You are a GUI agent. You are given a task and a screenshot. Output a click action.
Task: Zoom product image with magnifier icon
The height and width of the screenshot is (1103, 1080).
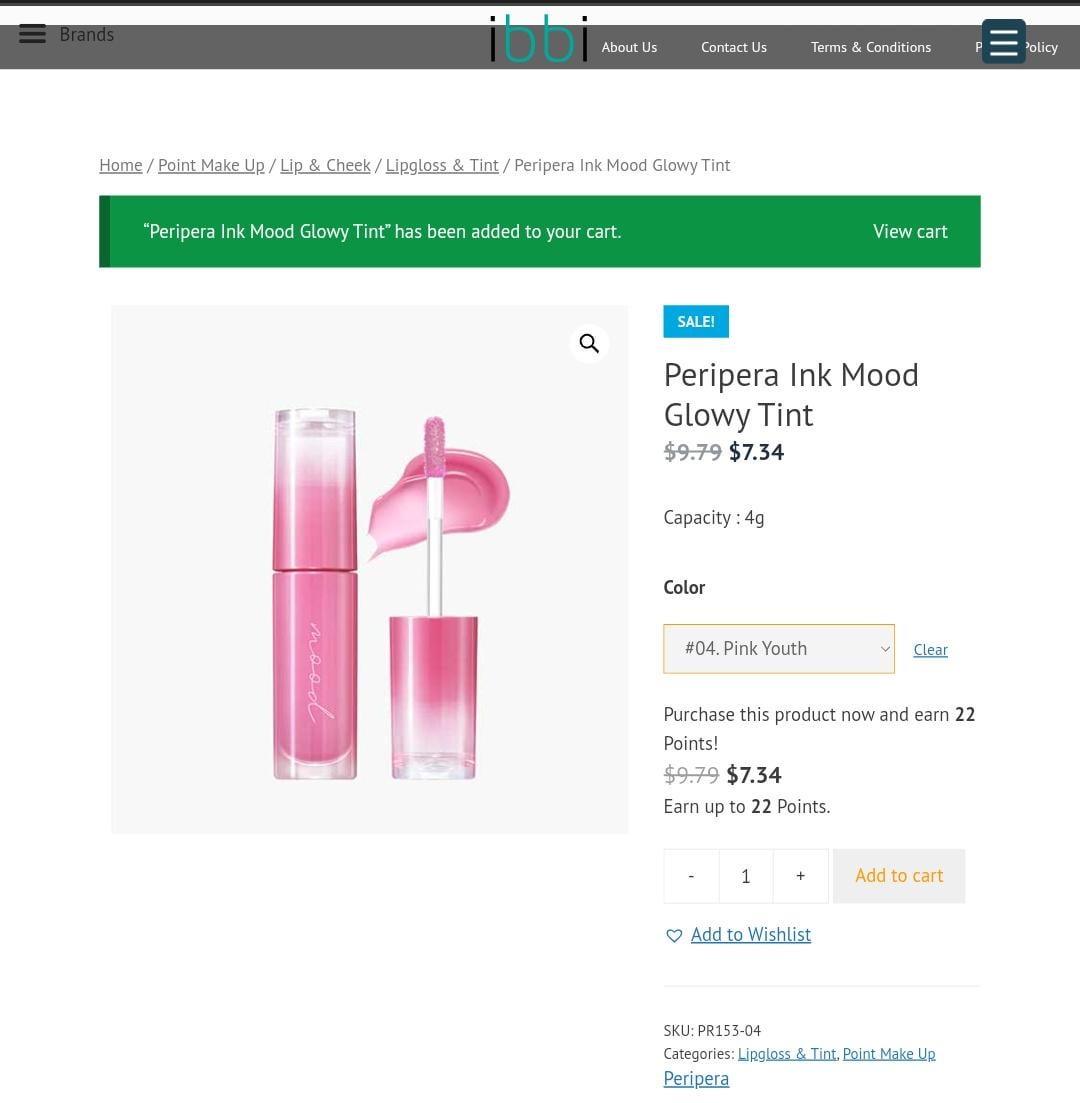point(589,344)
